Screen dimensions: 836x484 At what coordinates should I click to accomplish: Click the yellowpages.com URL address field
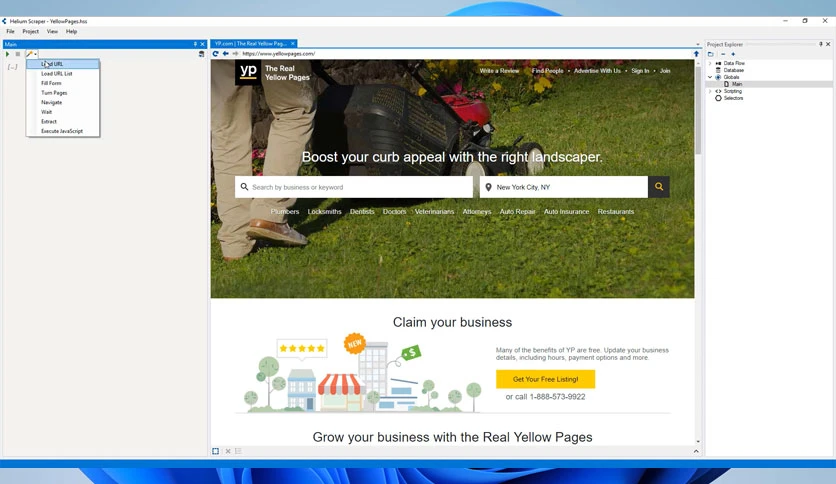pyautogui.click(x=465, y=54)
